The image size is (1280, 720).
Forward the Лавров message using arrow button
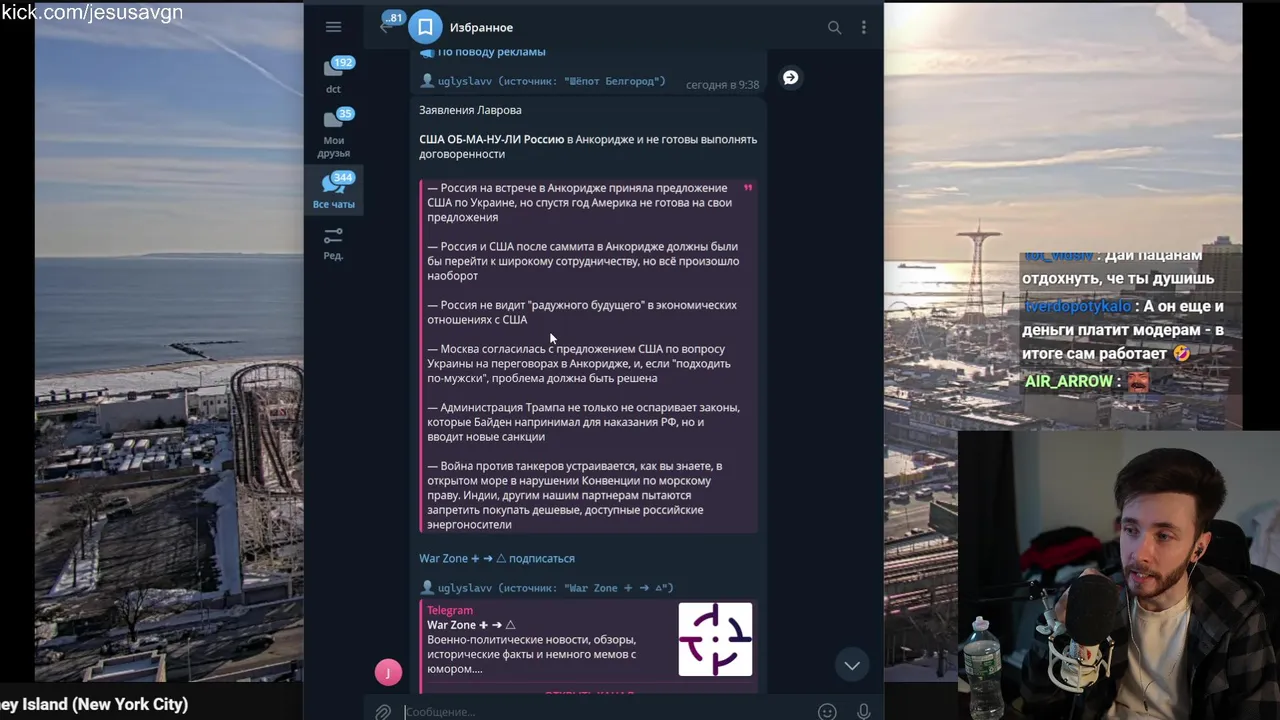click(x=790, y=78)
